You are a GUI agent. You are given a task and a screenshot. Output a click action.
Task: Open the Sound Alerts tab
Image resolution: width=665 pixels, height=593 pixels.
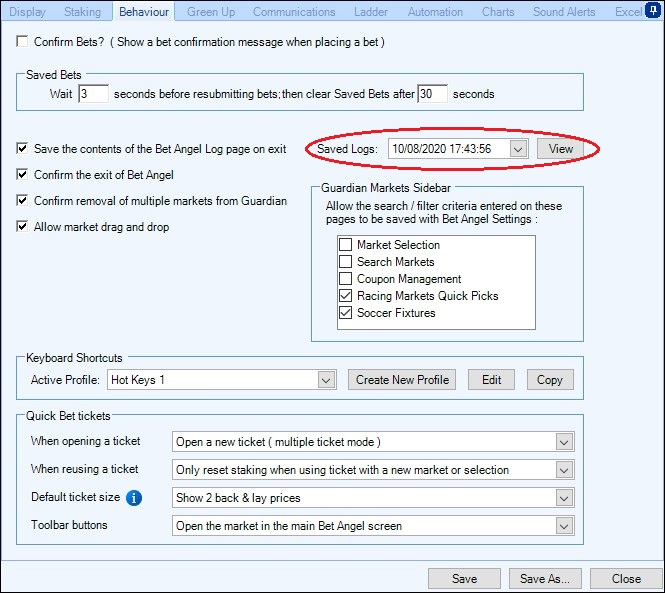click(564, 11)
